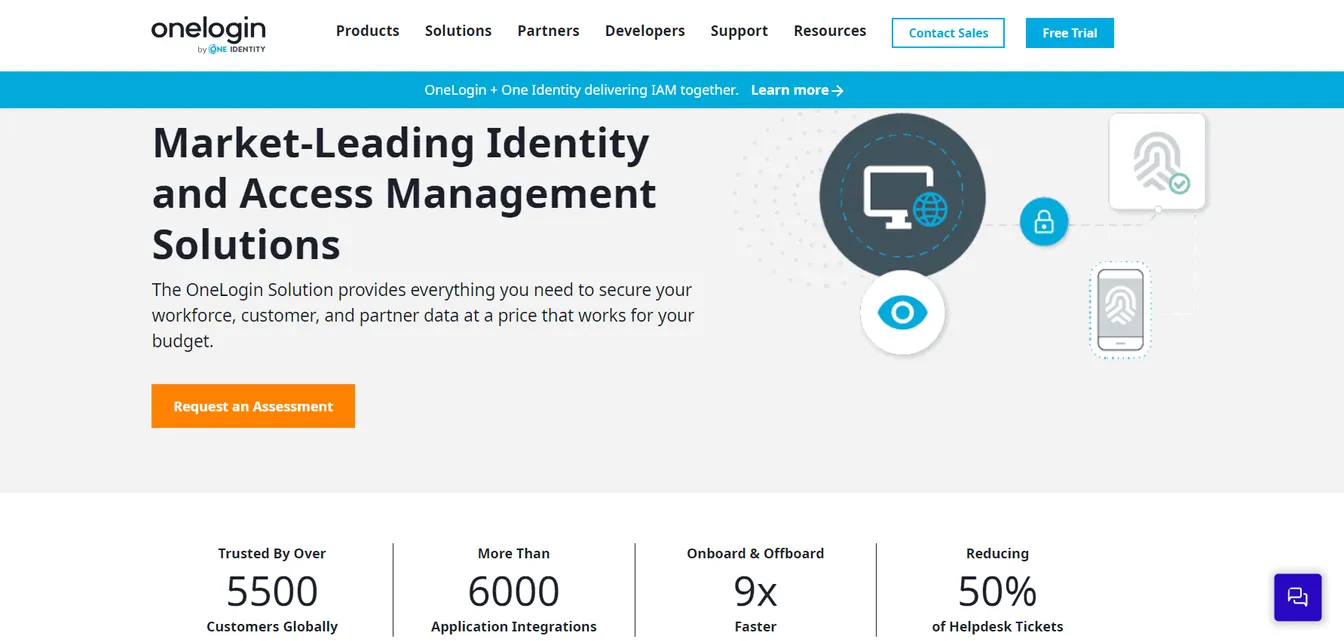Open the Resources menu
This screenshot has width=1344, height=641.
[830, 31]
